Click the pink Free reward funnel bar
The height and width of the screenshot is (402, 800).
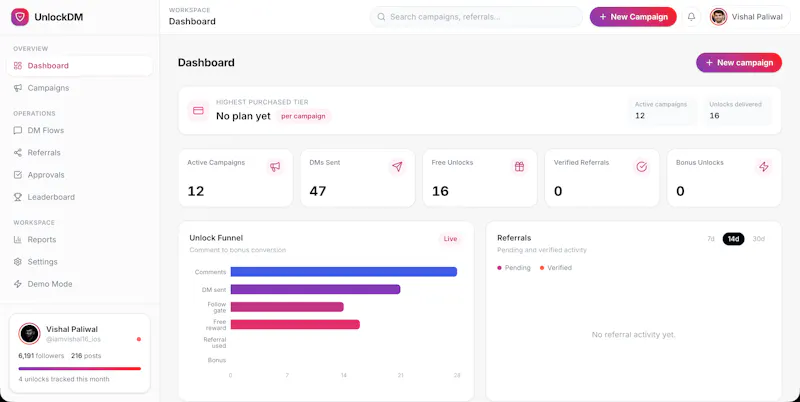coord(295,324)
